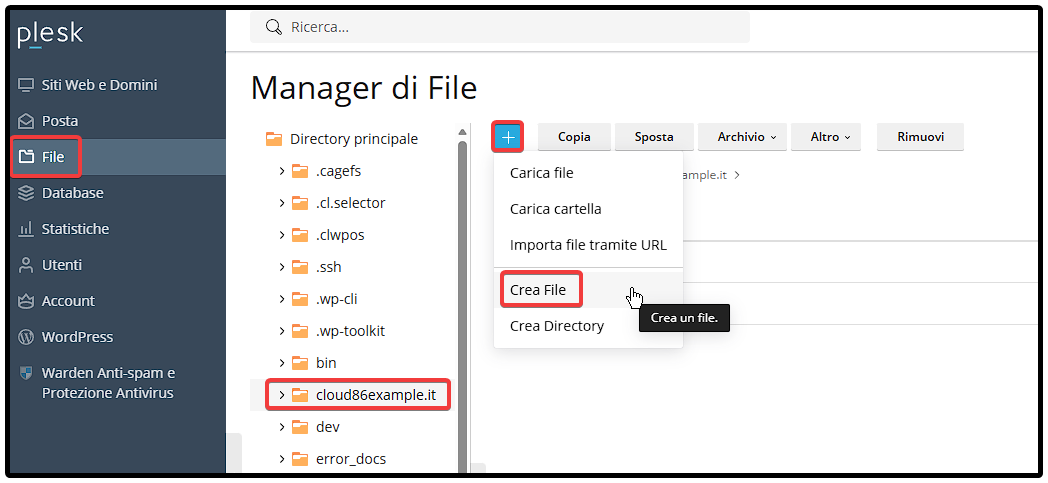
Task: Expand the bin folder chevron
Action: click(282, 363)
